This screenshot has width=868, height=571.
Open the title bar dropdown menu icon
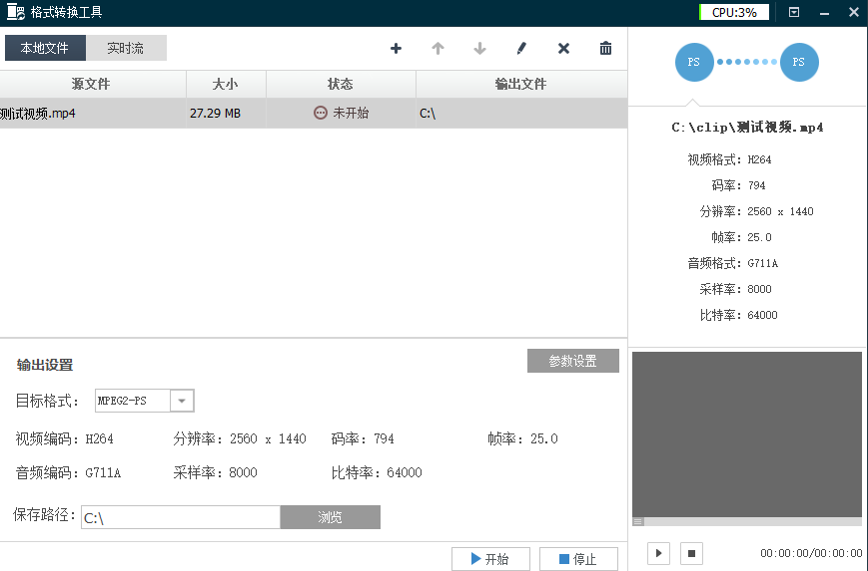click(794, 13)
